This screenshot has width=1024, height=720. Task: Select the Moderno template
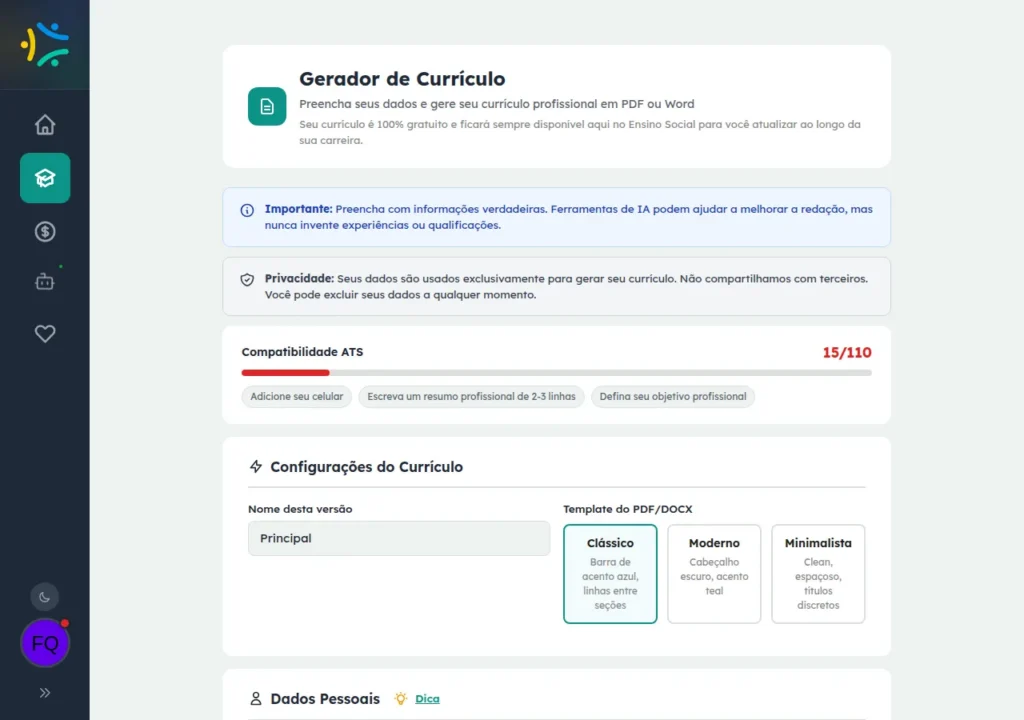point(714,574)
